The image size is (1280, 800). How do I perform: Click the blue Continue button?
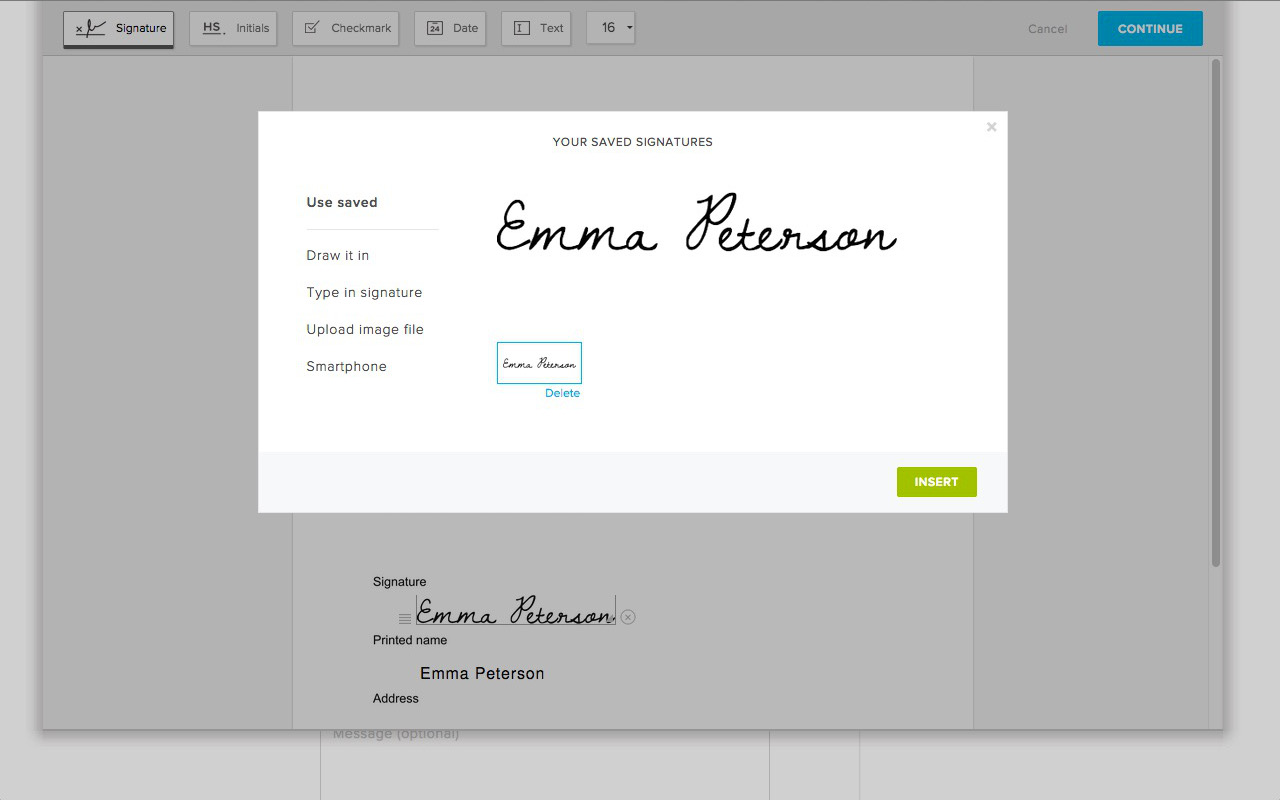coord(1150,29)
